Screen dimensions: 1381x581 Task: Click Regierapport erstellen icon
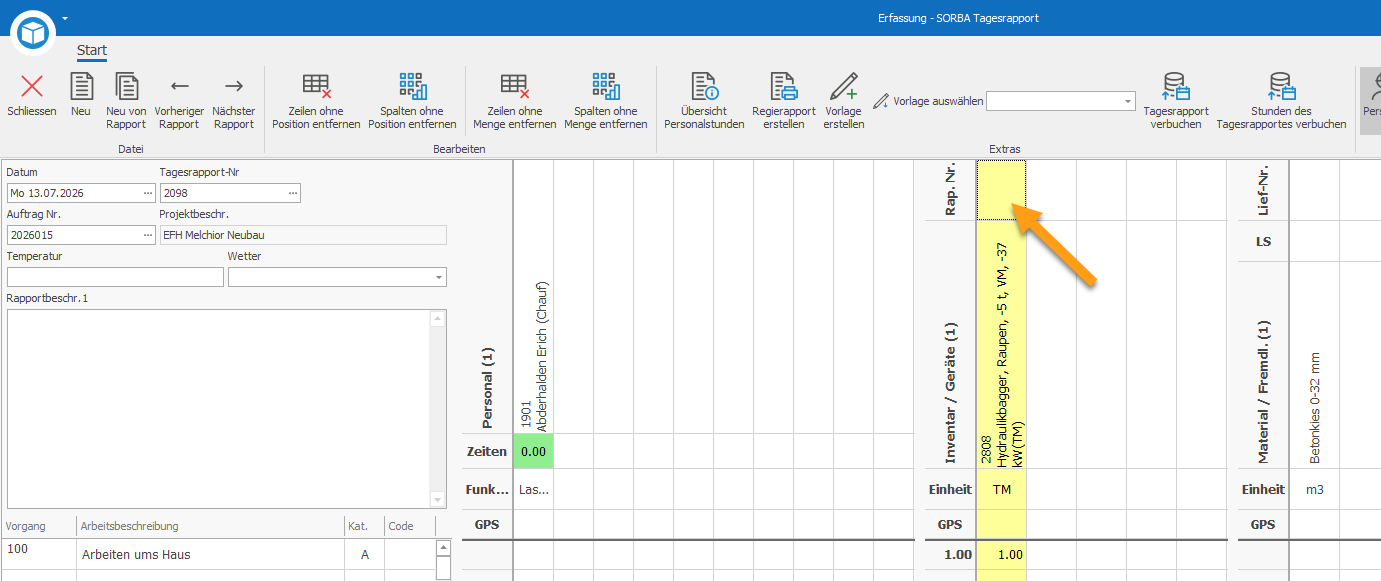(x=783, y=86)
